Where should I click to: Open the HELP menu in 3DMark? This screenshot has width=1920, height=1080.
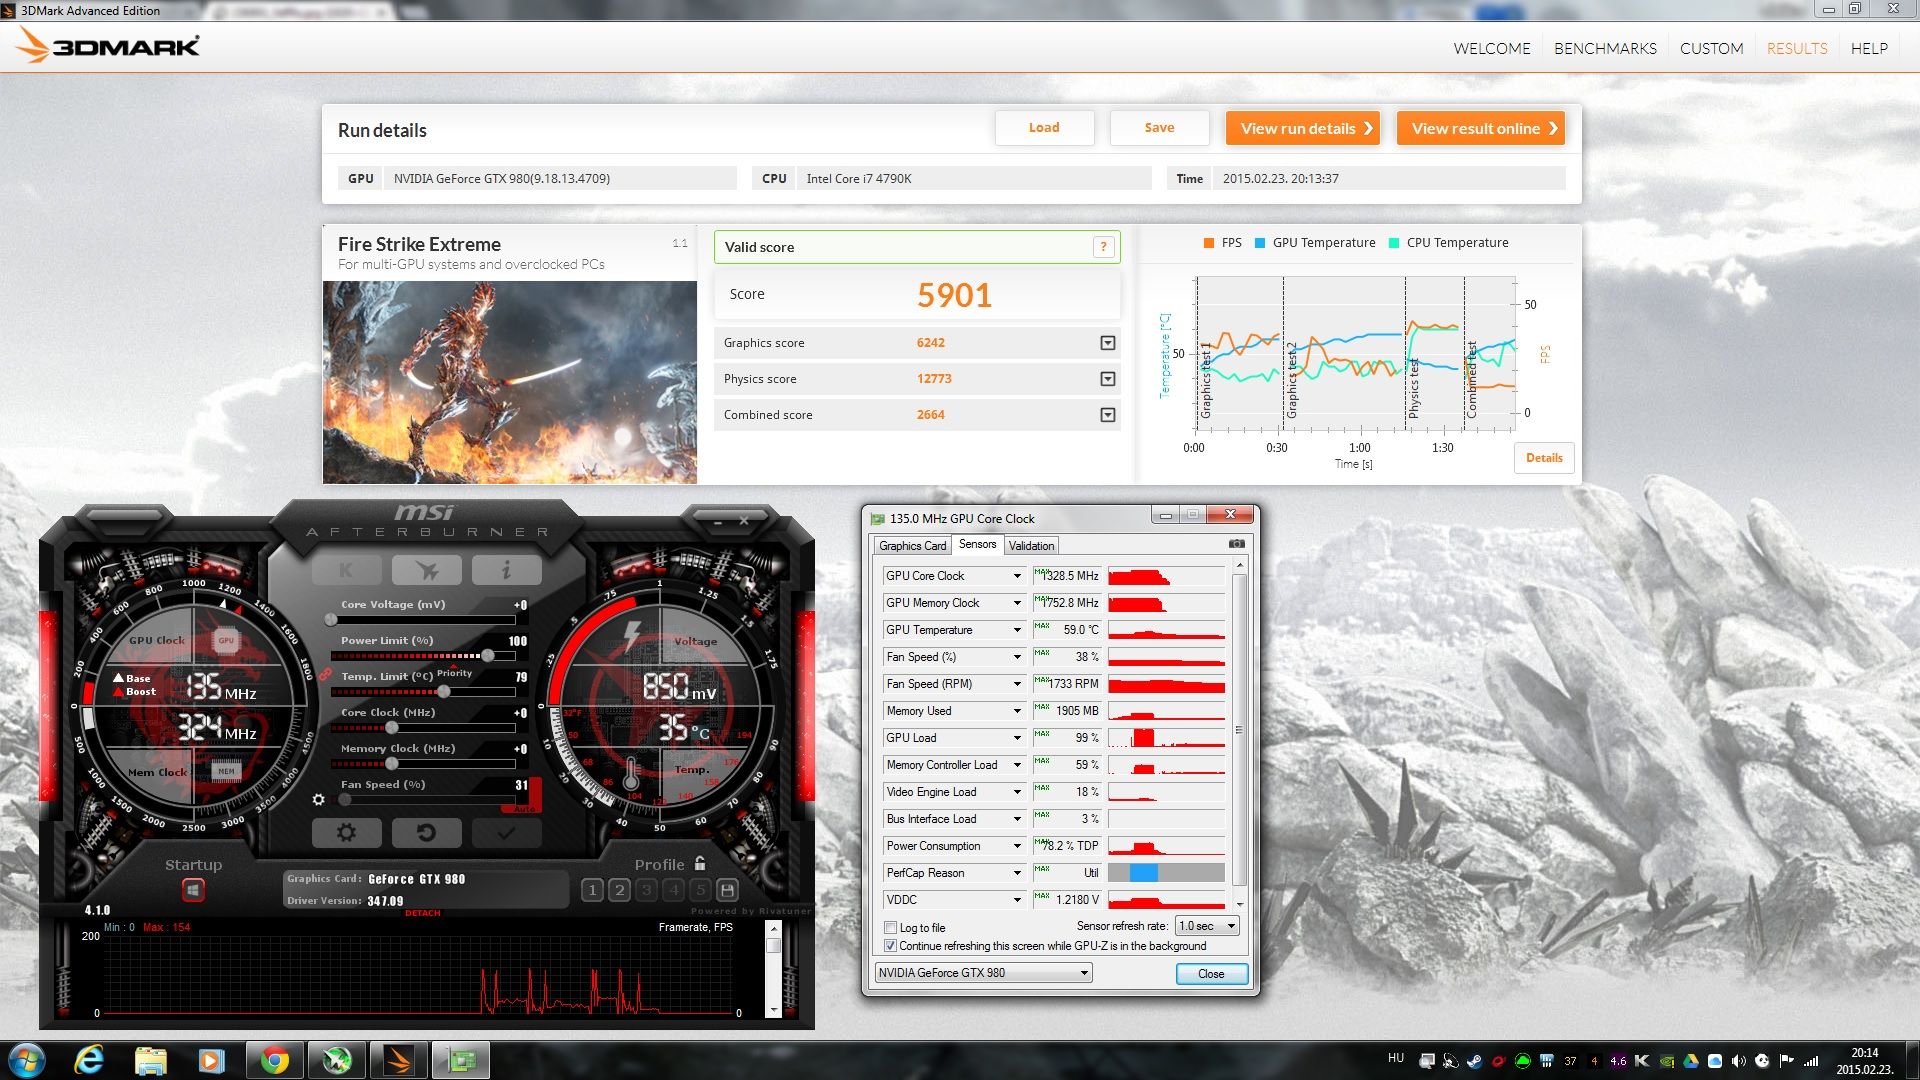tap(1869, 48)
